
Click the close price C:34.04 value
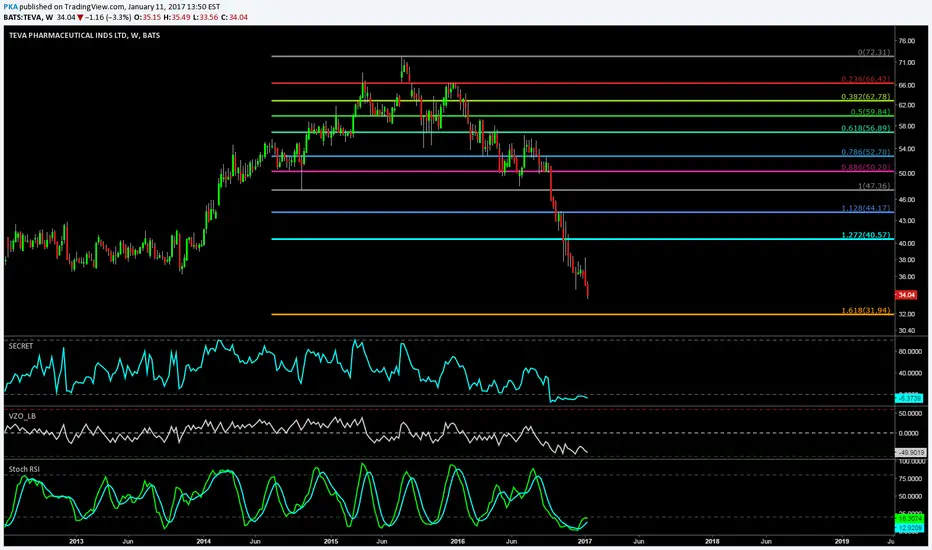[234, 17]
